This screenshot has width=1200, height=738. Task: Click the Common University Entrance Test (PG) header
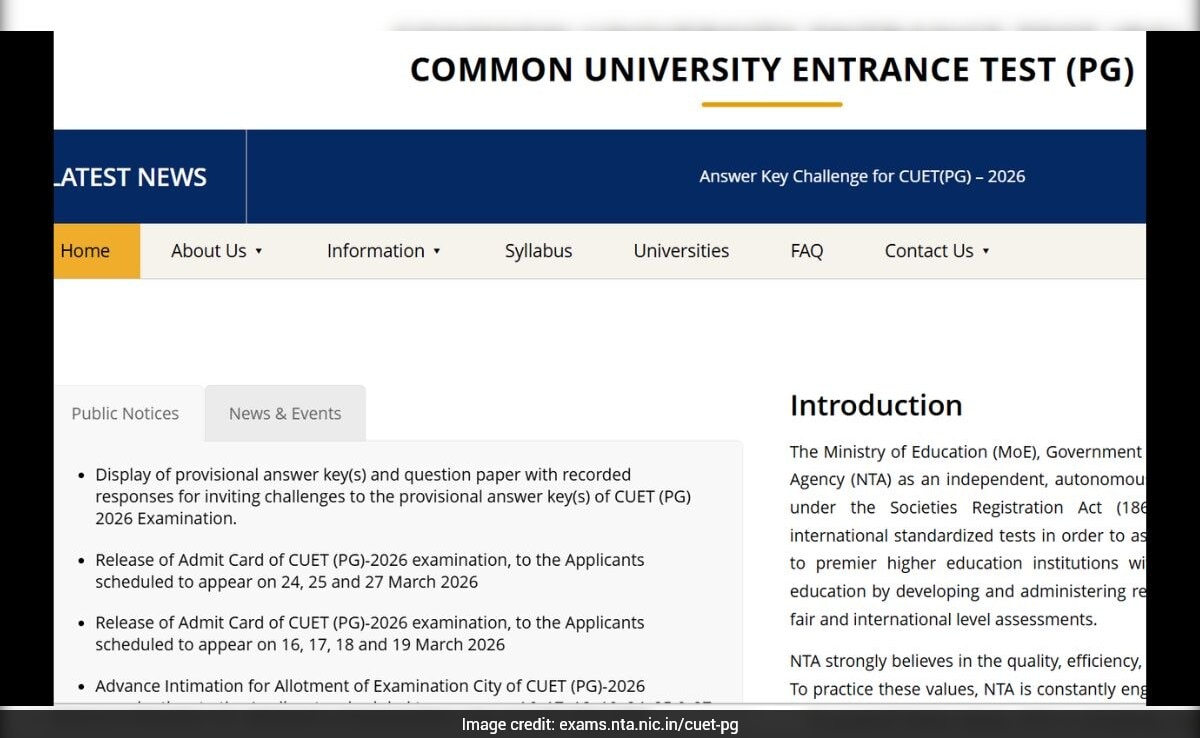tap(772, 69)
